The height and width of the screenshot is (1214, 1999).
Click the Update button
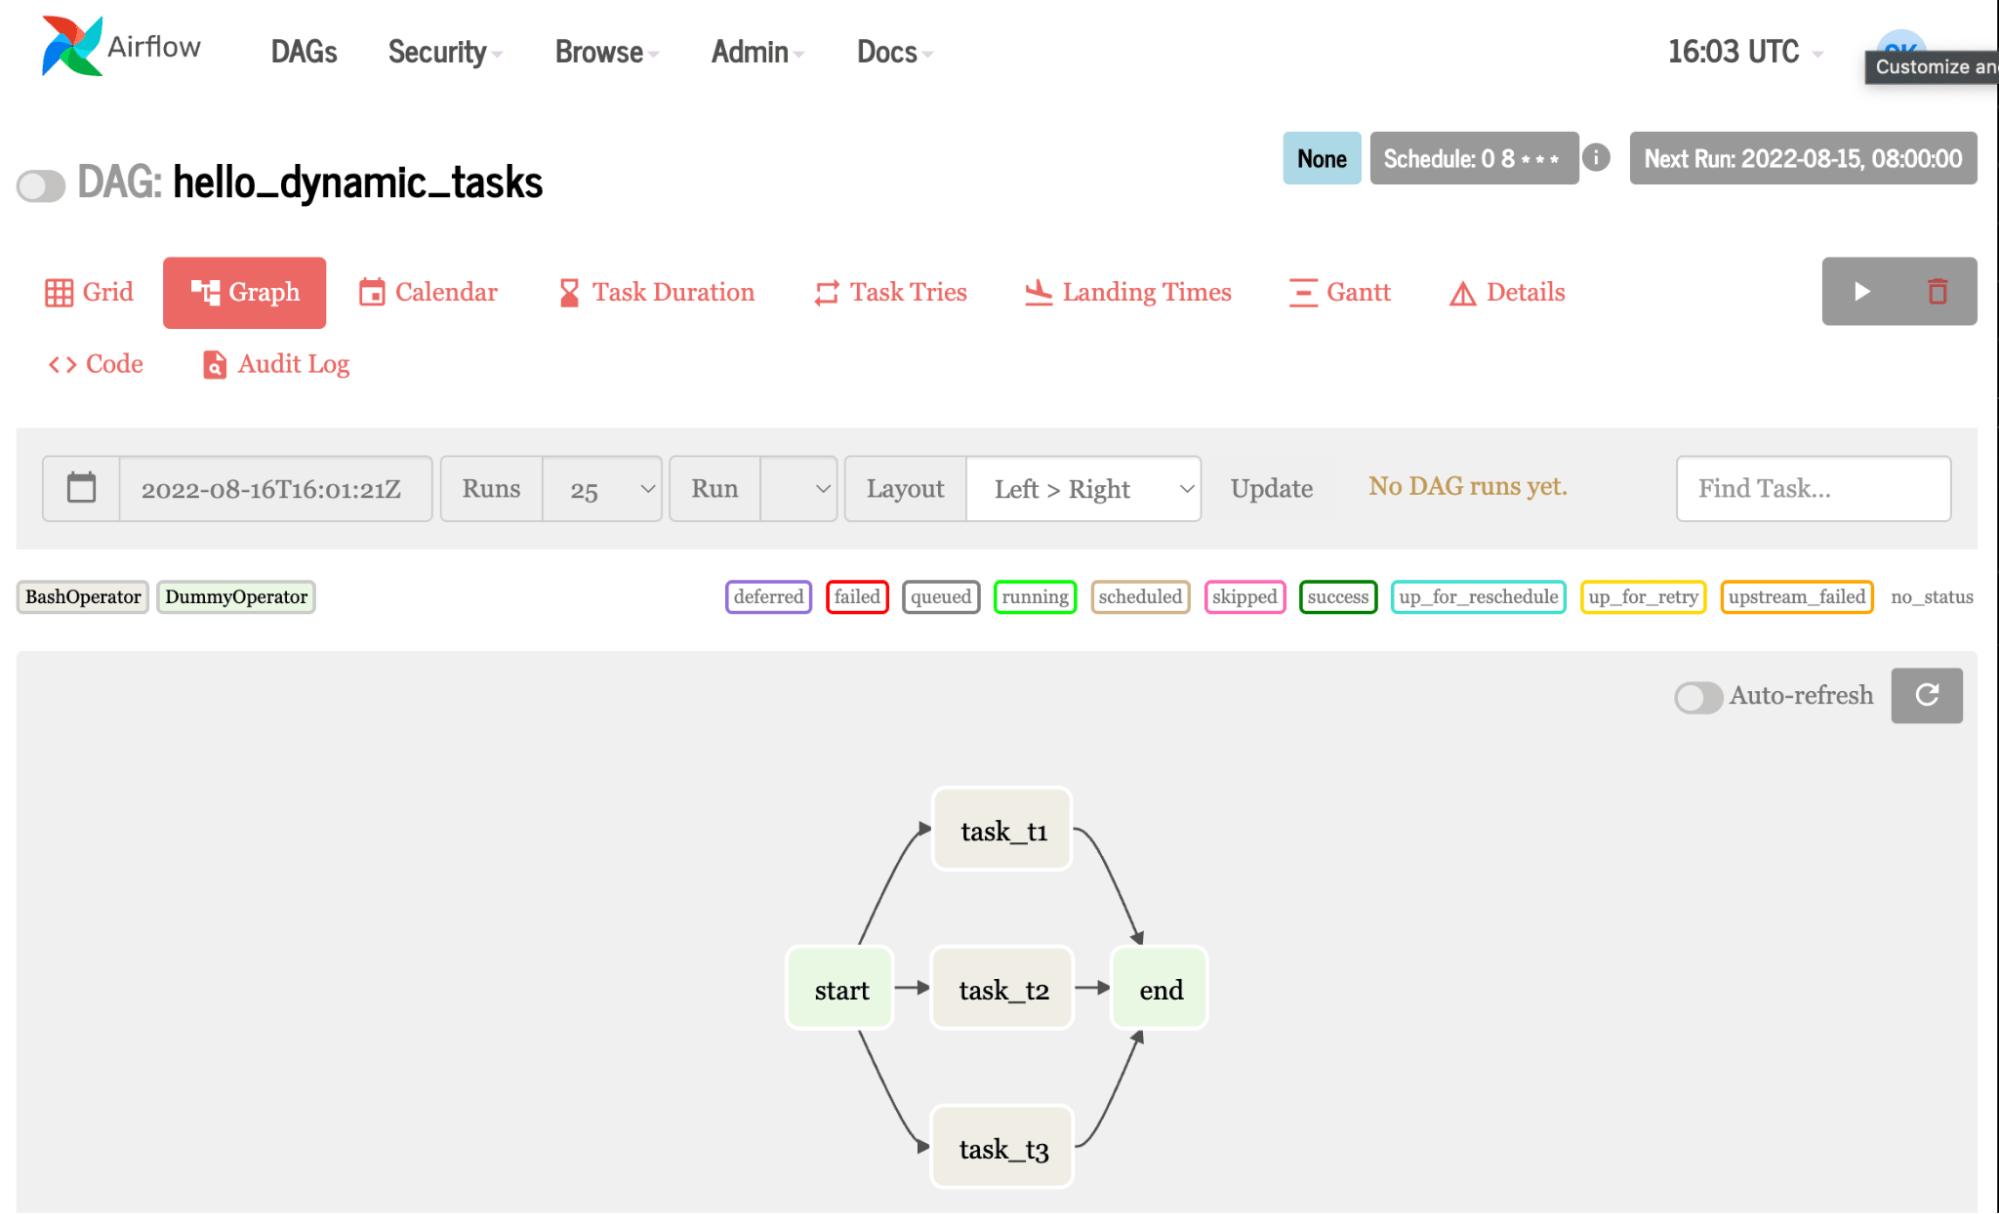tap(1271, 488)
